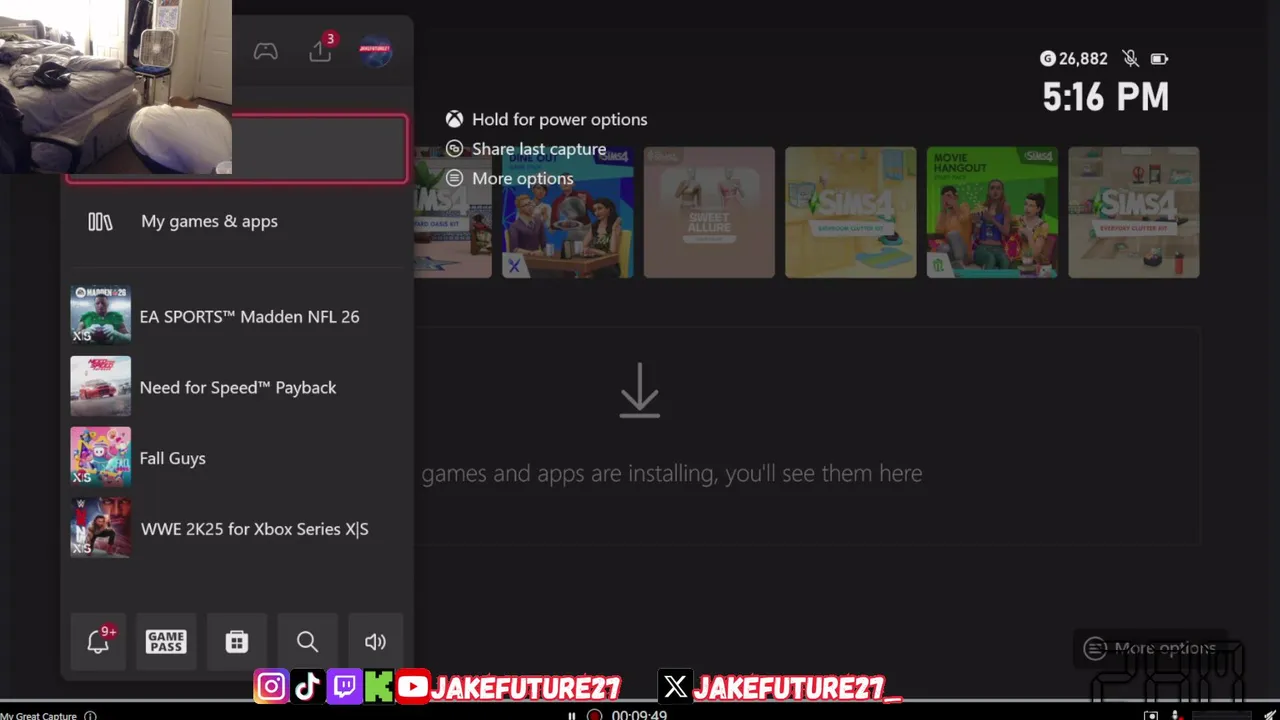Open Sims 4 Backyard Oasis Kit tile
1280x720 pixels.
click(x=453, y=213)
